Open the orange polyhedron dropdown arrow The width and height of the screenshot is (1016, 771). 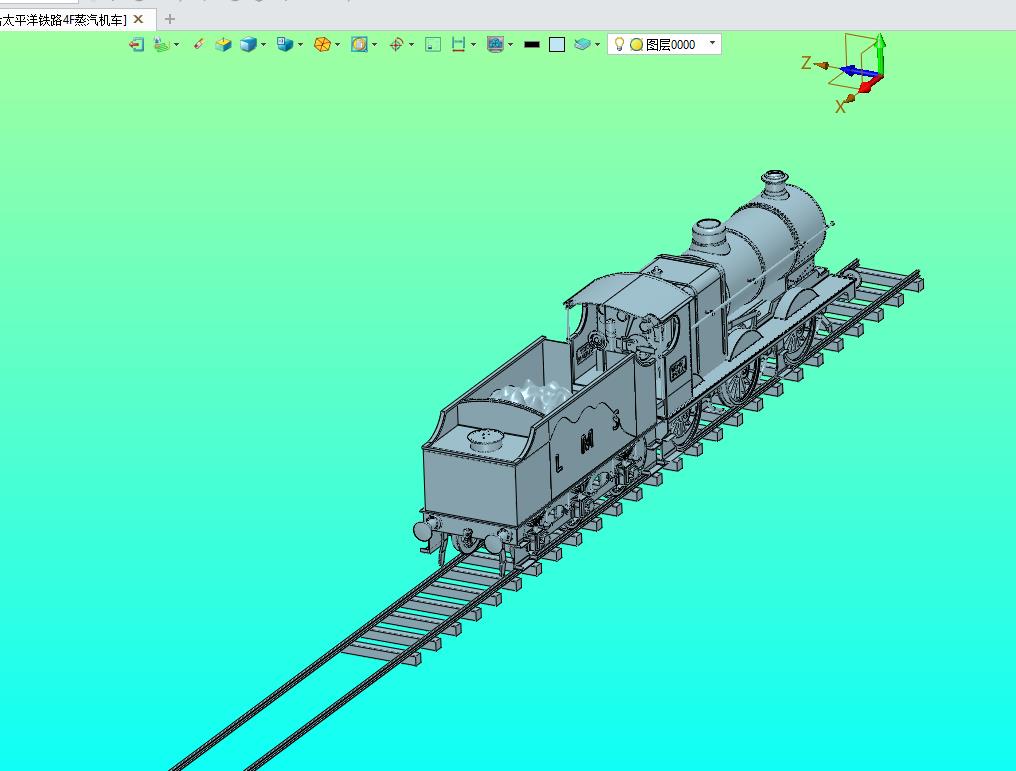point(338,44)
